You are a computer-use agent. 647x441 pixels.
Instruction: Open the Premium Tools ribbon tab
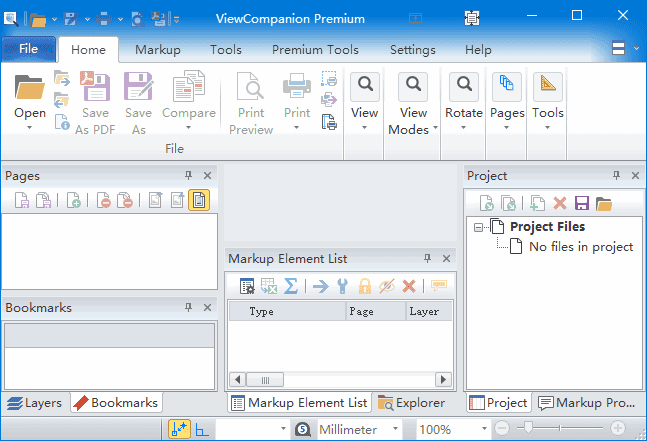coord(315,49)
